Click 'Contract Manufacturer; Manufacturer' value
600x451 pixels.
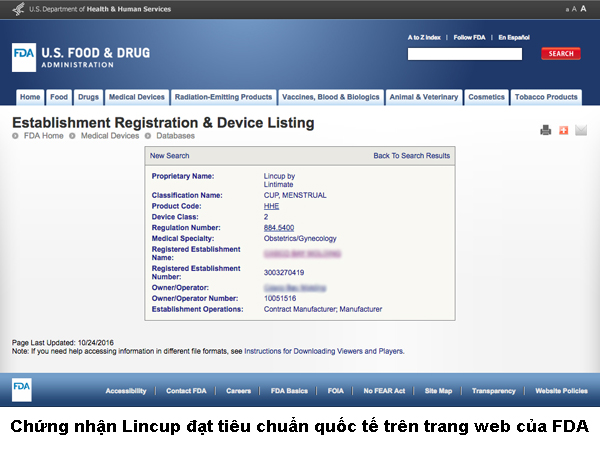(x=323, y=309)
